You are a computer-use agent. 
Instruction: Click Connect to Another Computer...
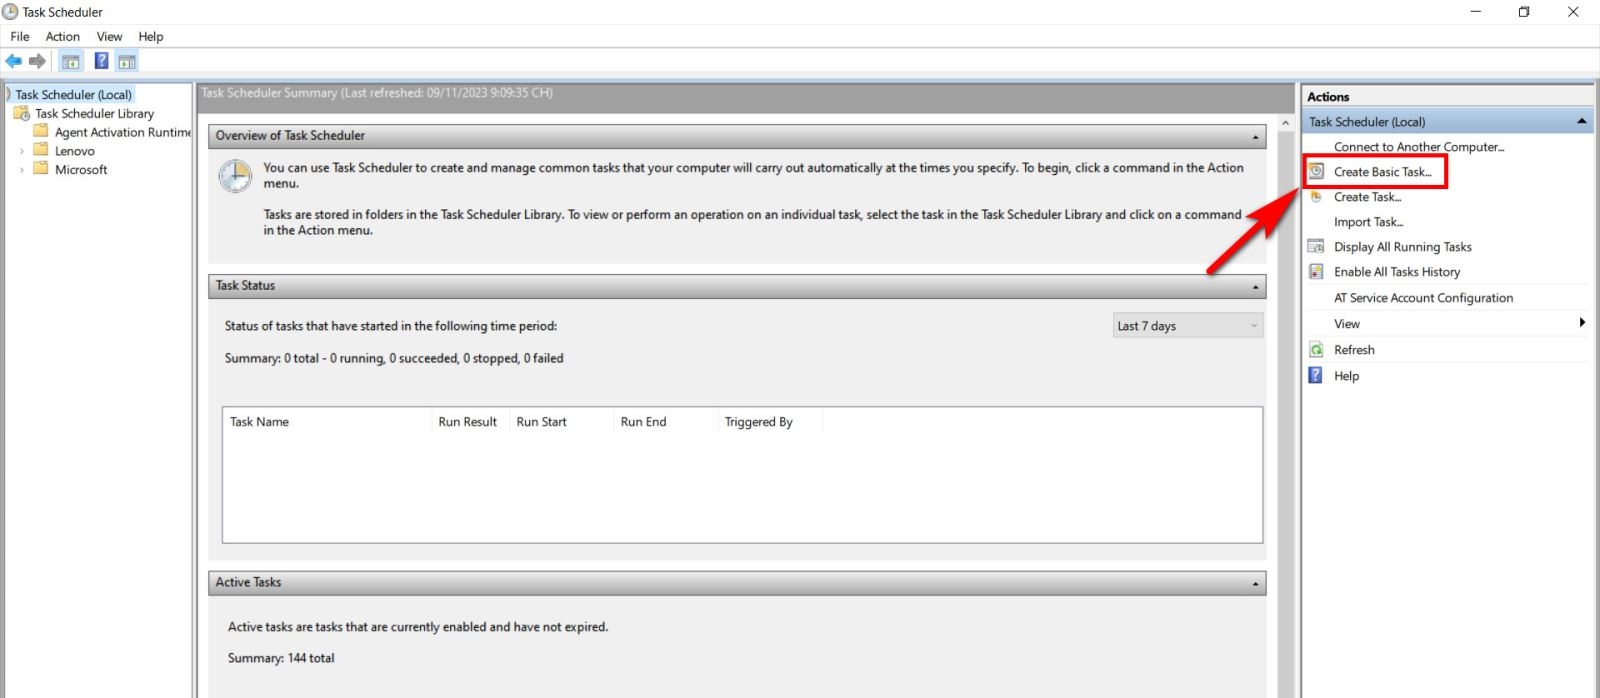point(1419,146)
